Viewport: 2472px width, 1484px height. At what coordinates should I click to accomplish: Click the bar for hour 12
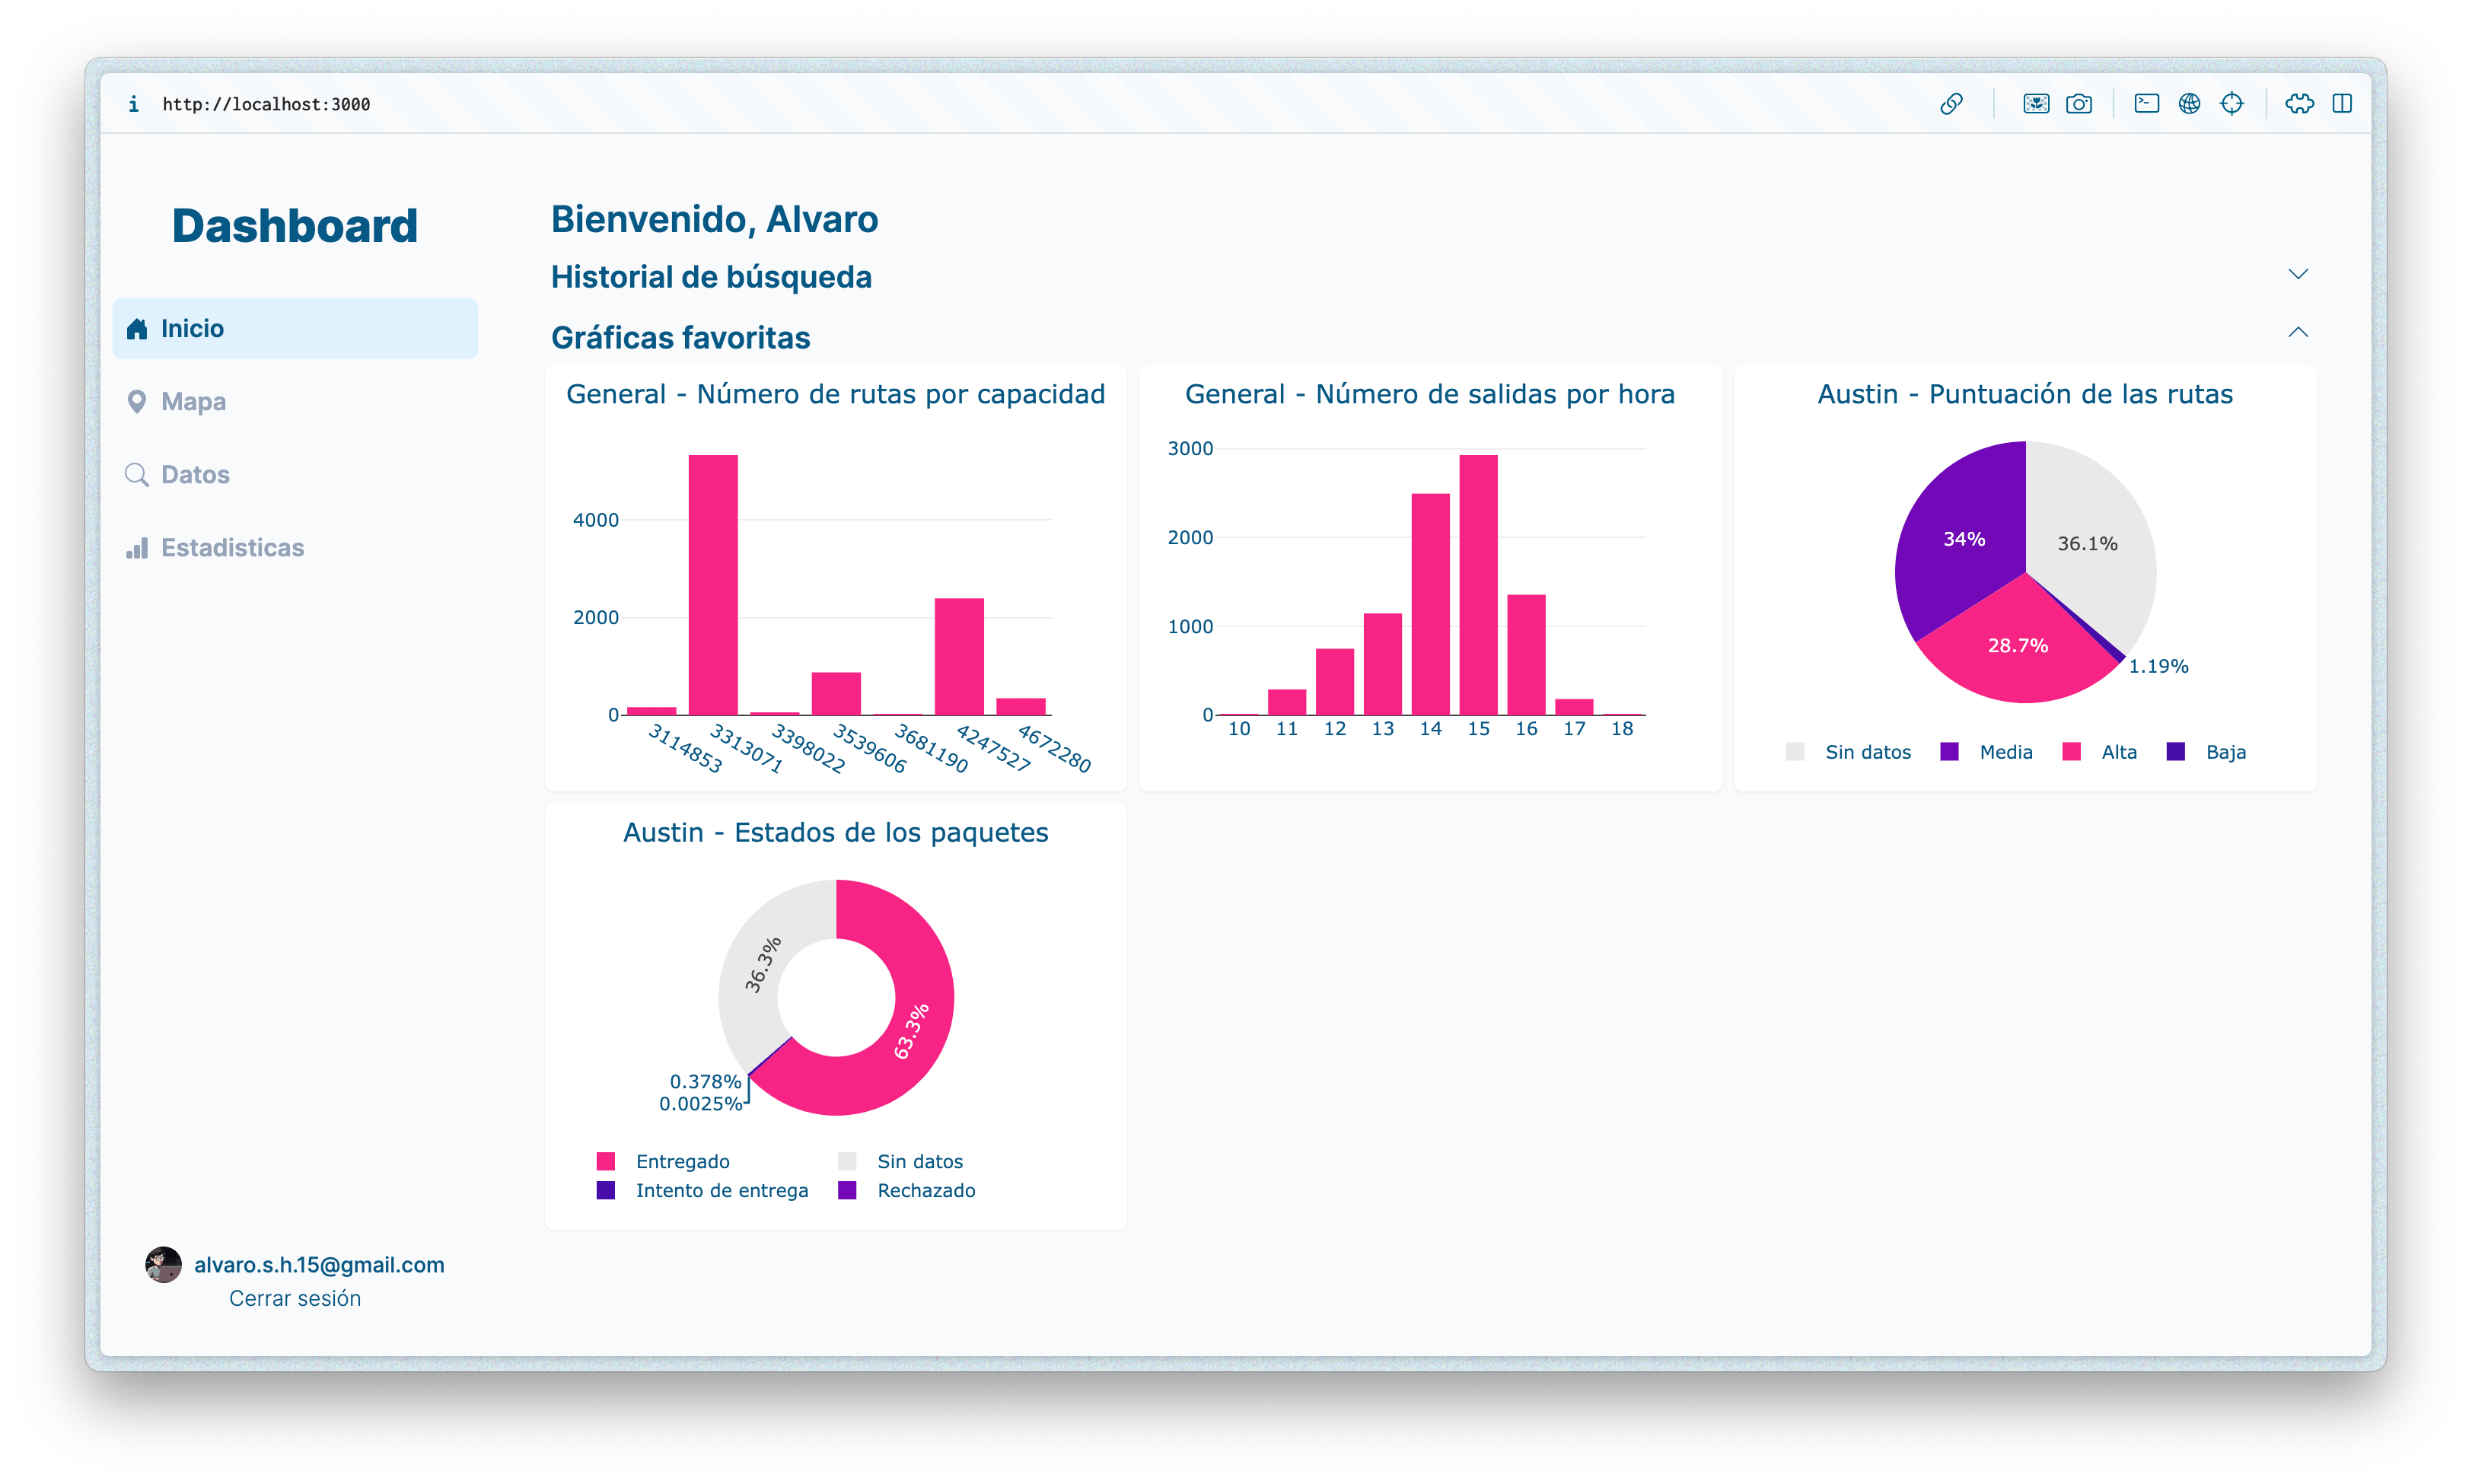point(1334,682)
